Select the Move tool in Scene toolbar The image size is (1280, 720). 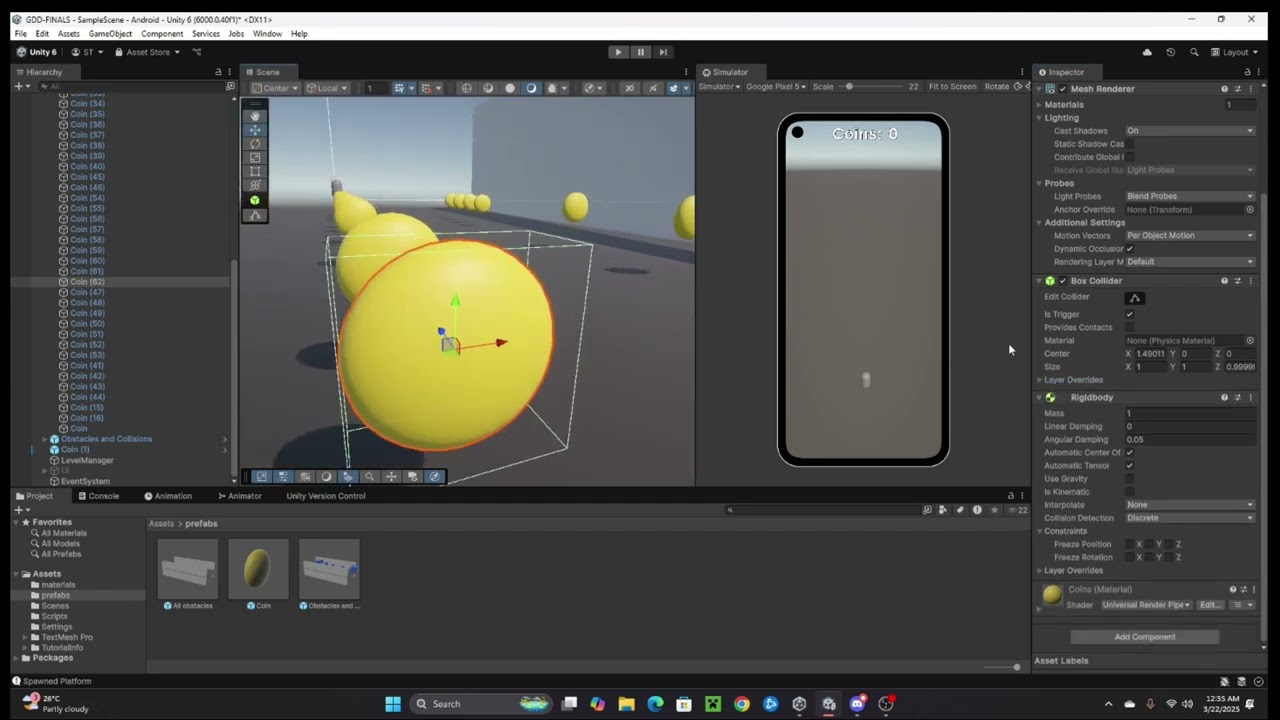point(255,130)
